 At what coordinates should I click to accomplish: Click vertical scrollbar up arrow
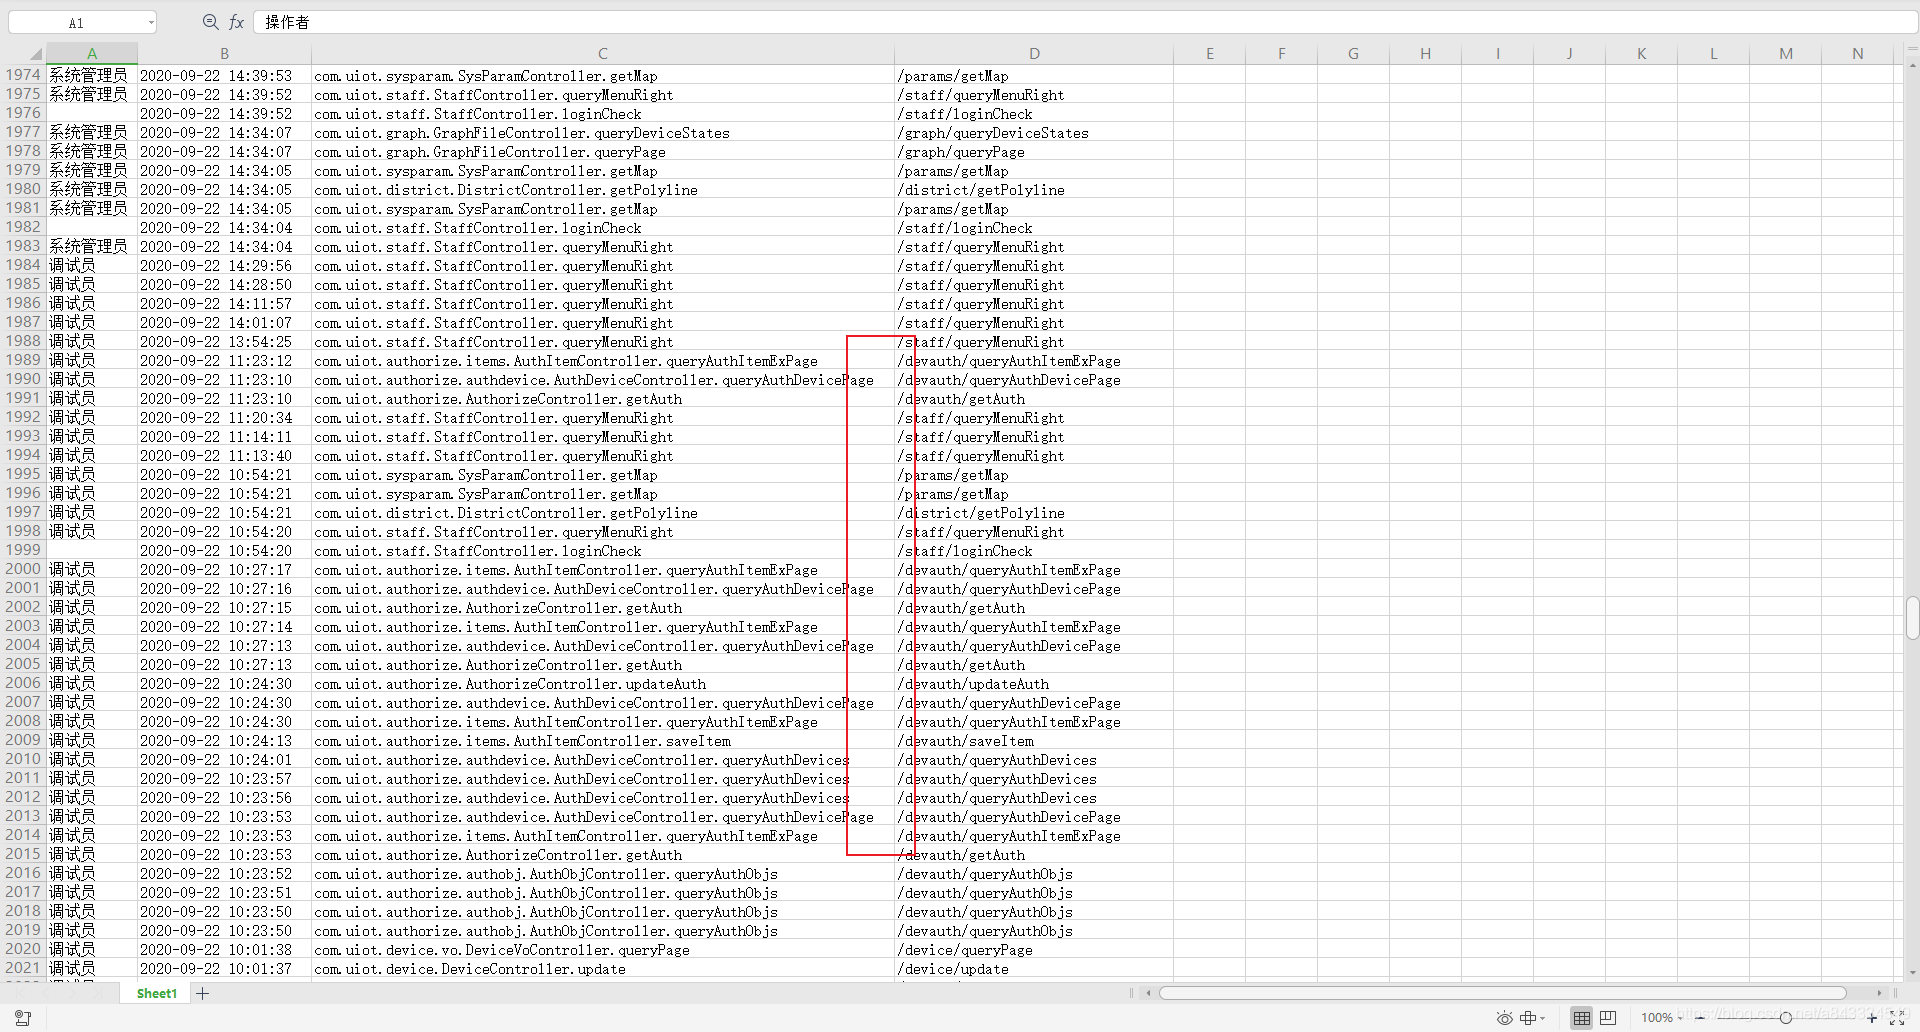click(1912, 66)
